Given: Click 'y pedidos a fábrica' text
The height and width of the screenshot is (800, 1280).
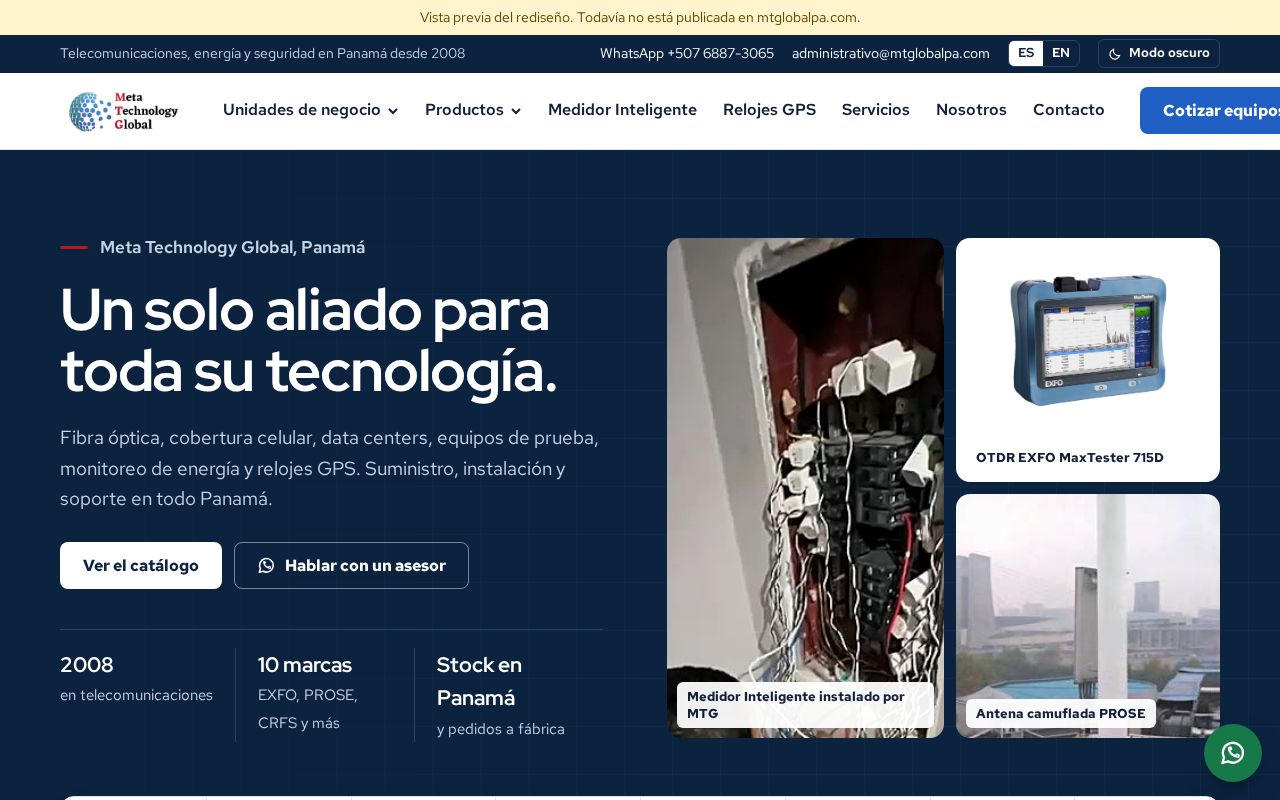Looking at the screenshot, I should point(501,729).
